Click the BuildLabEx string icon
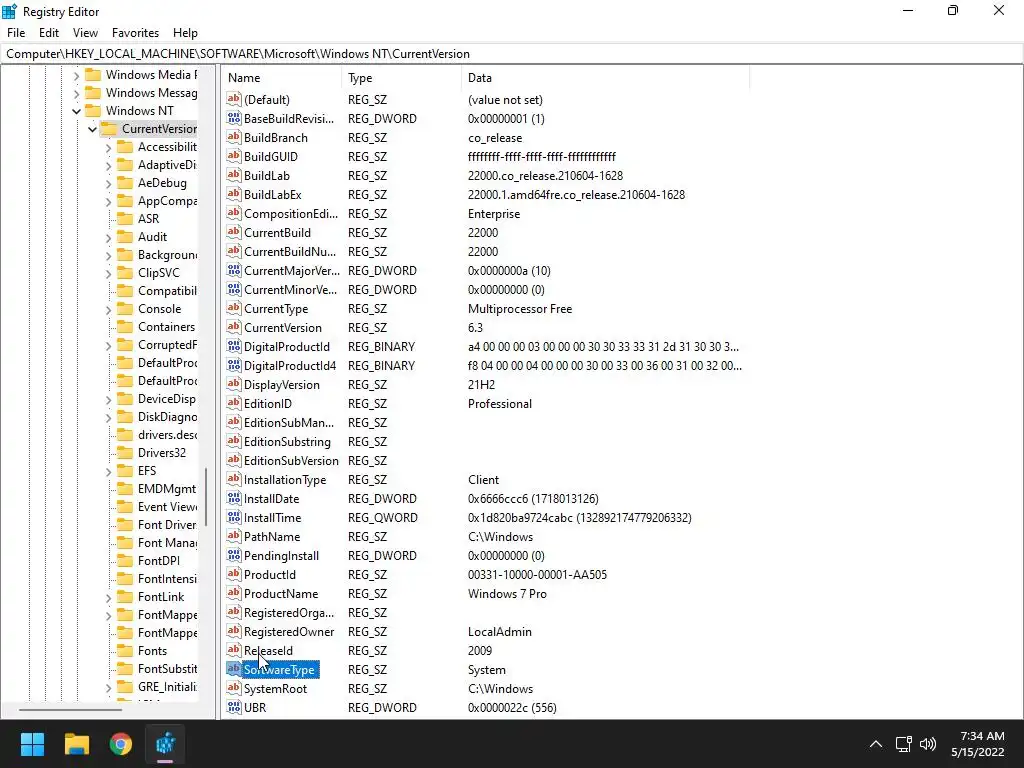The image size is (1024, 768). coord(234,194)
